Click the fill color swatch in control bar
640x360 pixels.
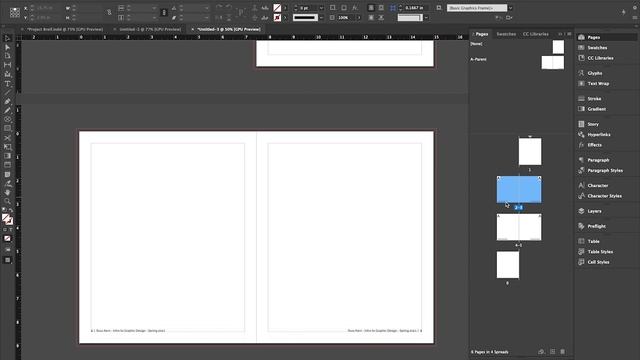277,8
